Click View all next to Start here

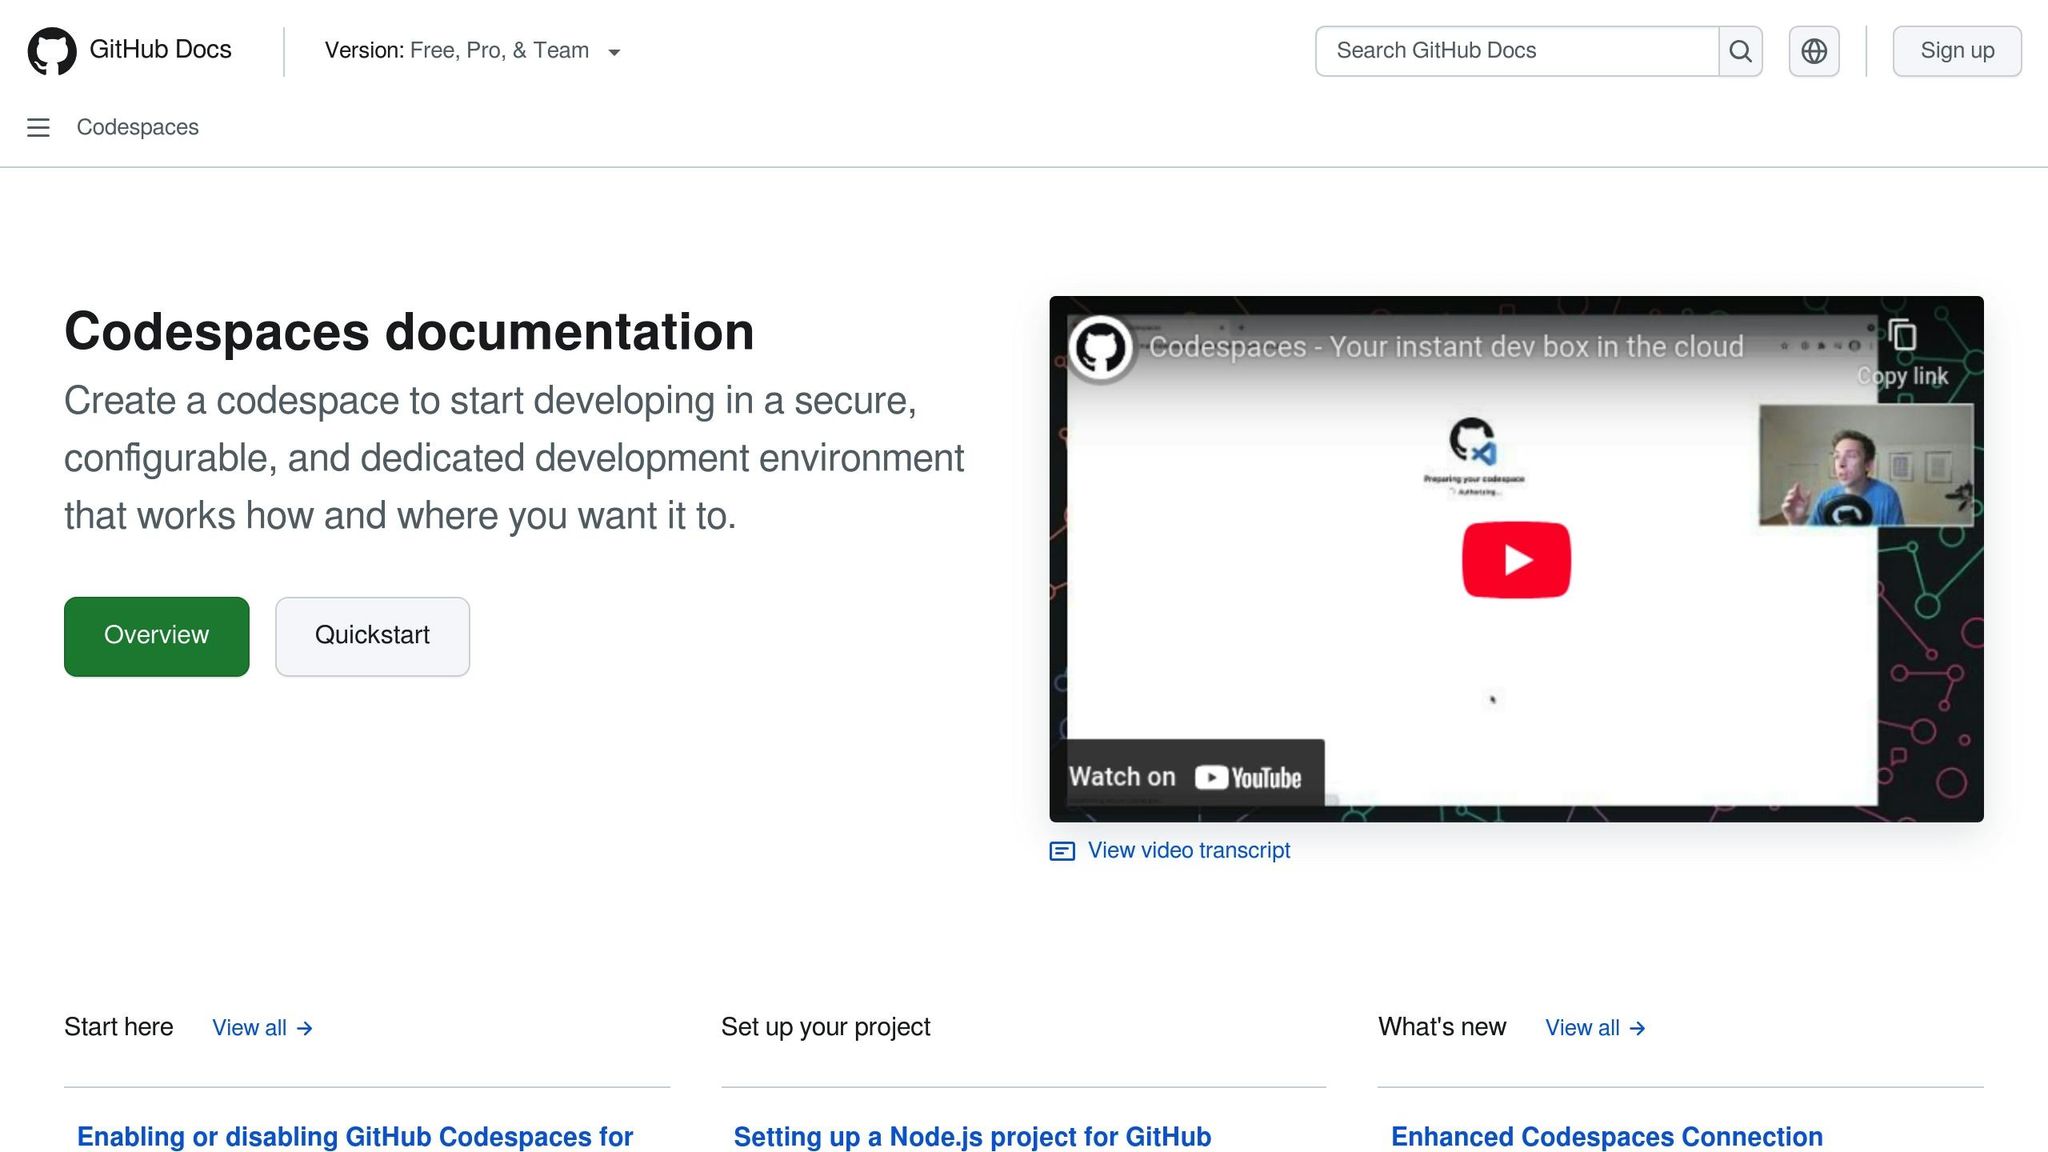point(263,1027)
